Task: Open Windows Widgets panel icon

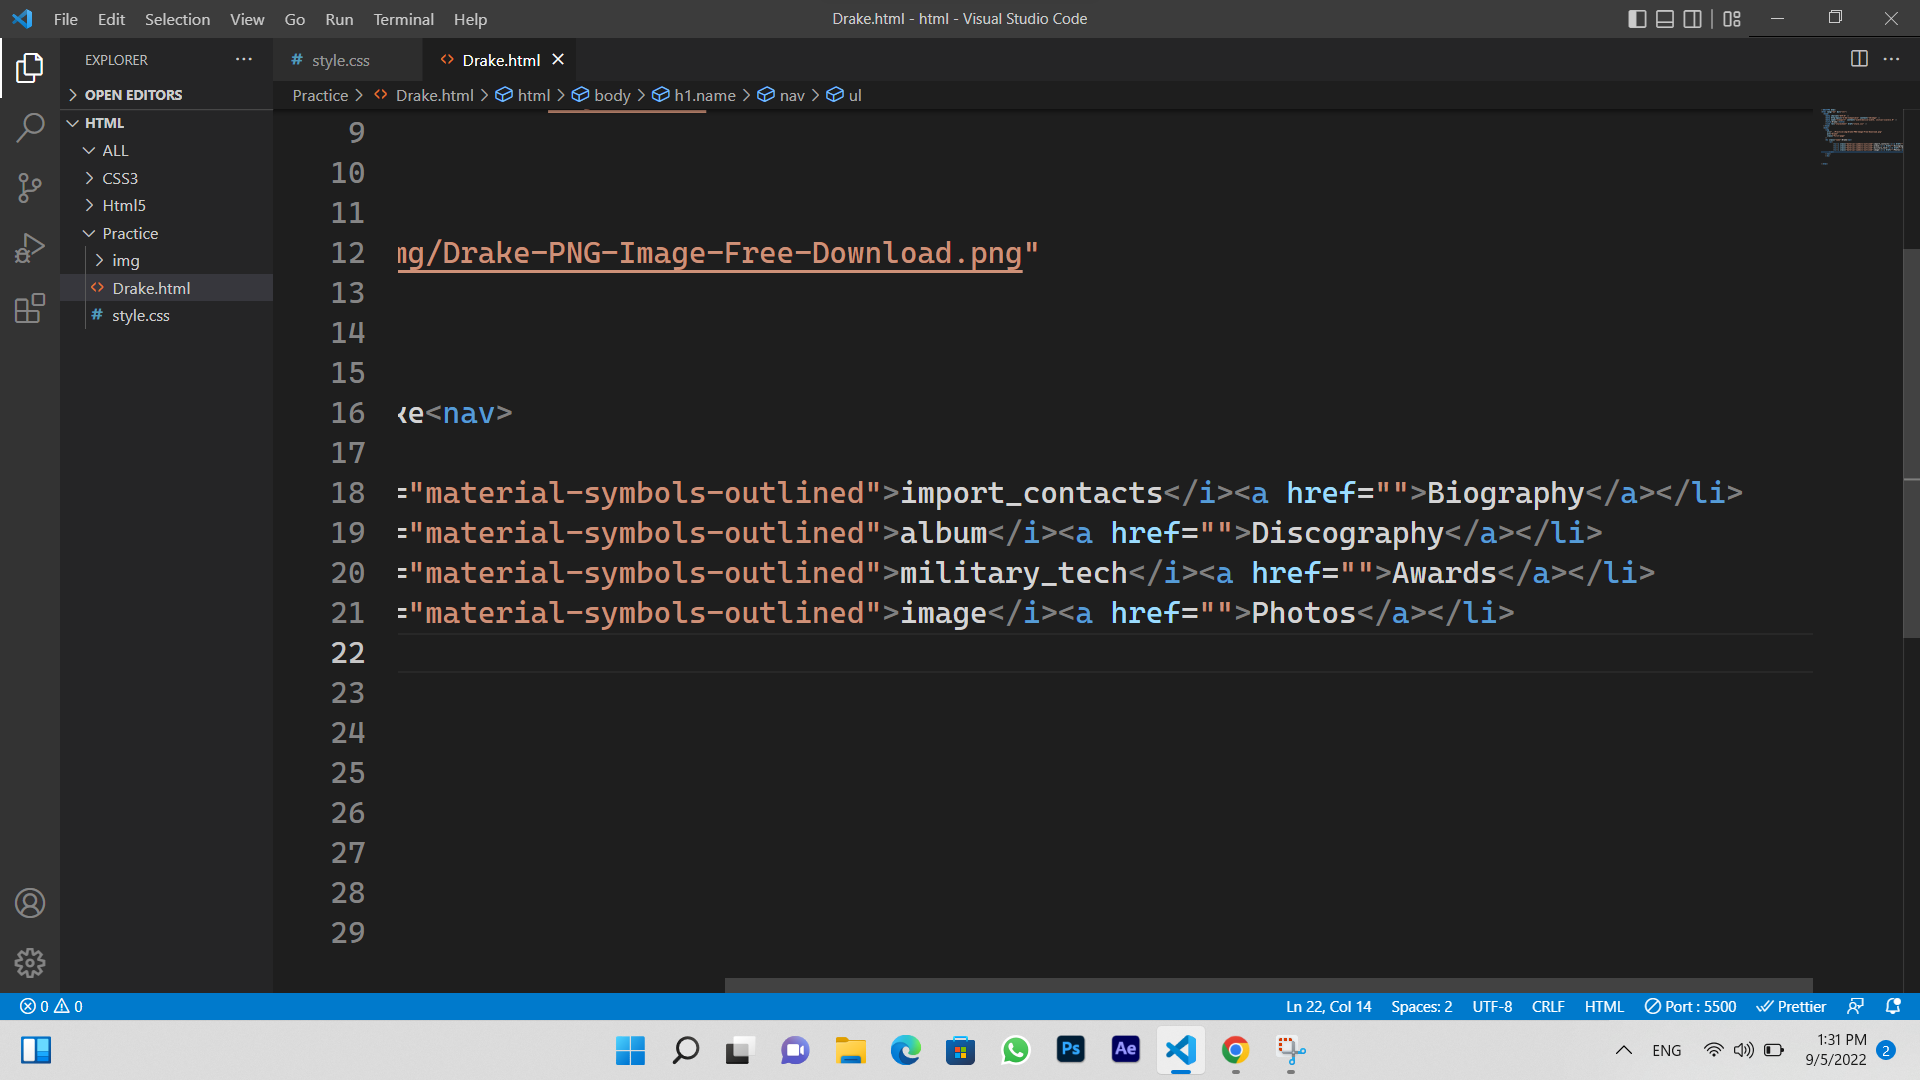Action: coord(36,1050)
